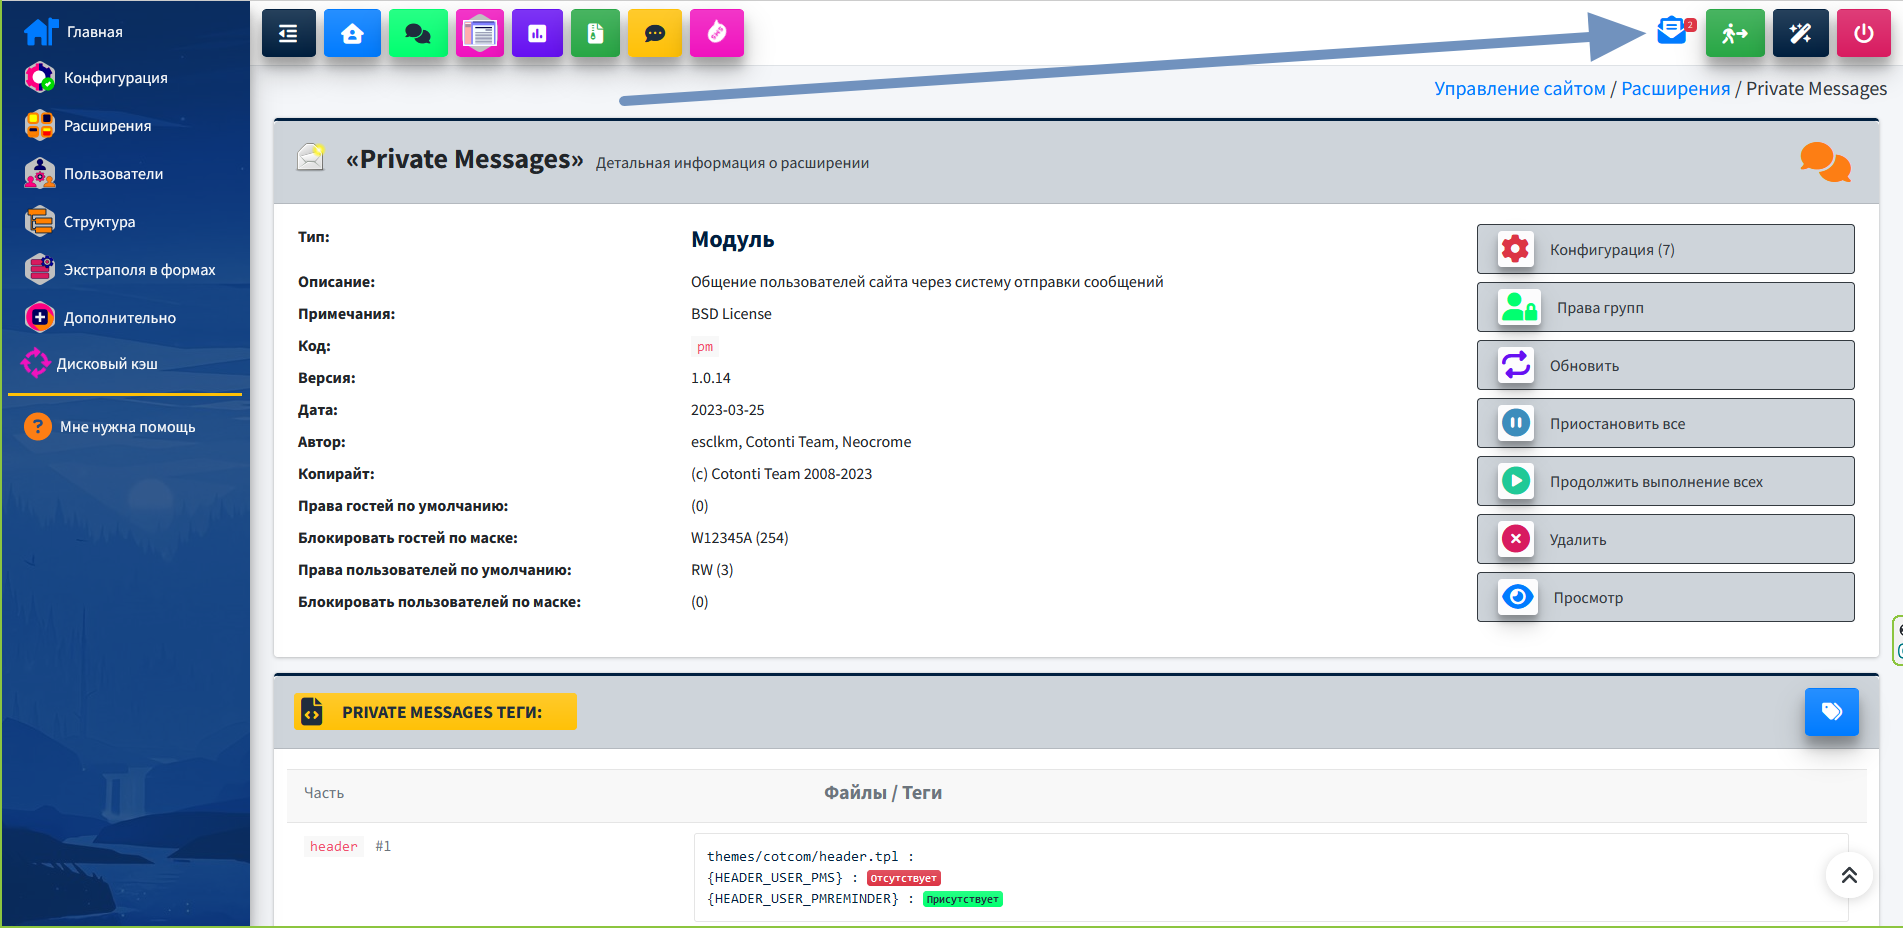Click the blue tags button
The width and height of the screenshot is (1903, 928).
pos(1831,711)
